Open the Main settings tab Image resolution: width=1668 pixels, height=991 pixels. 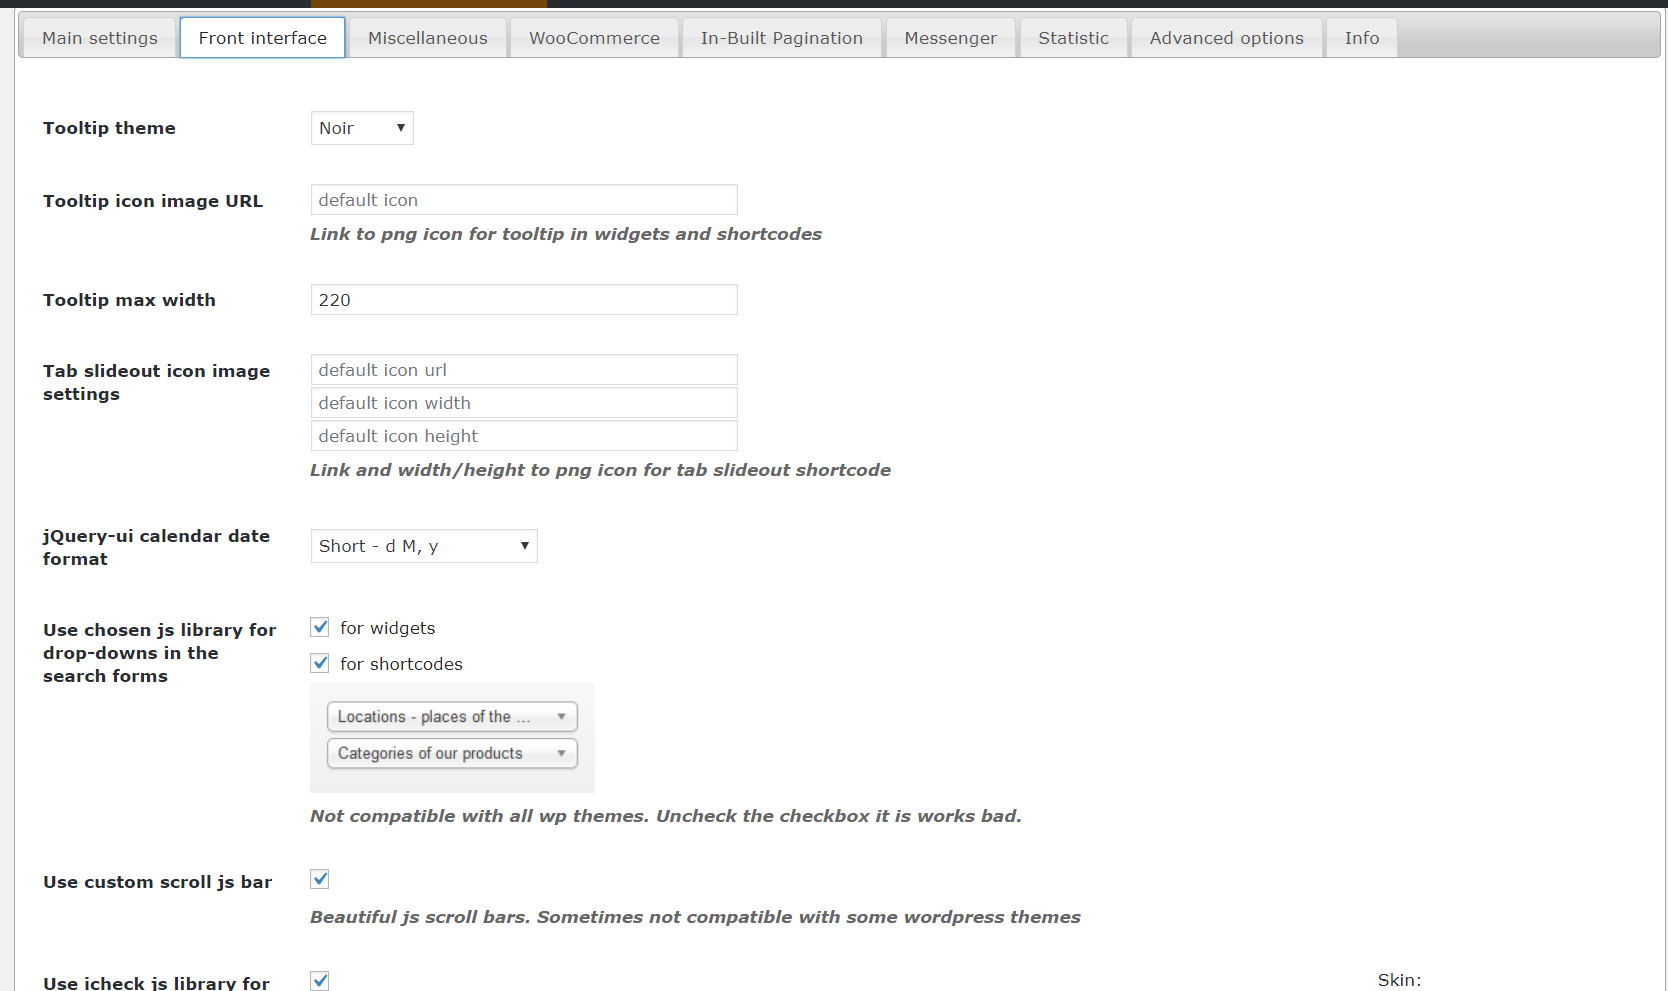coord(99,38)
